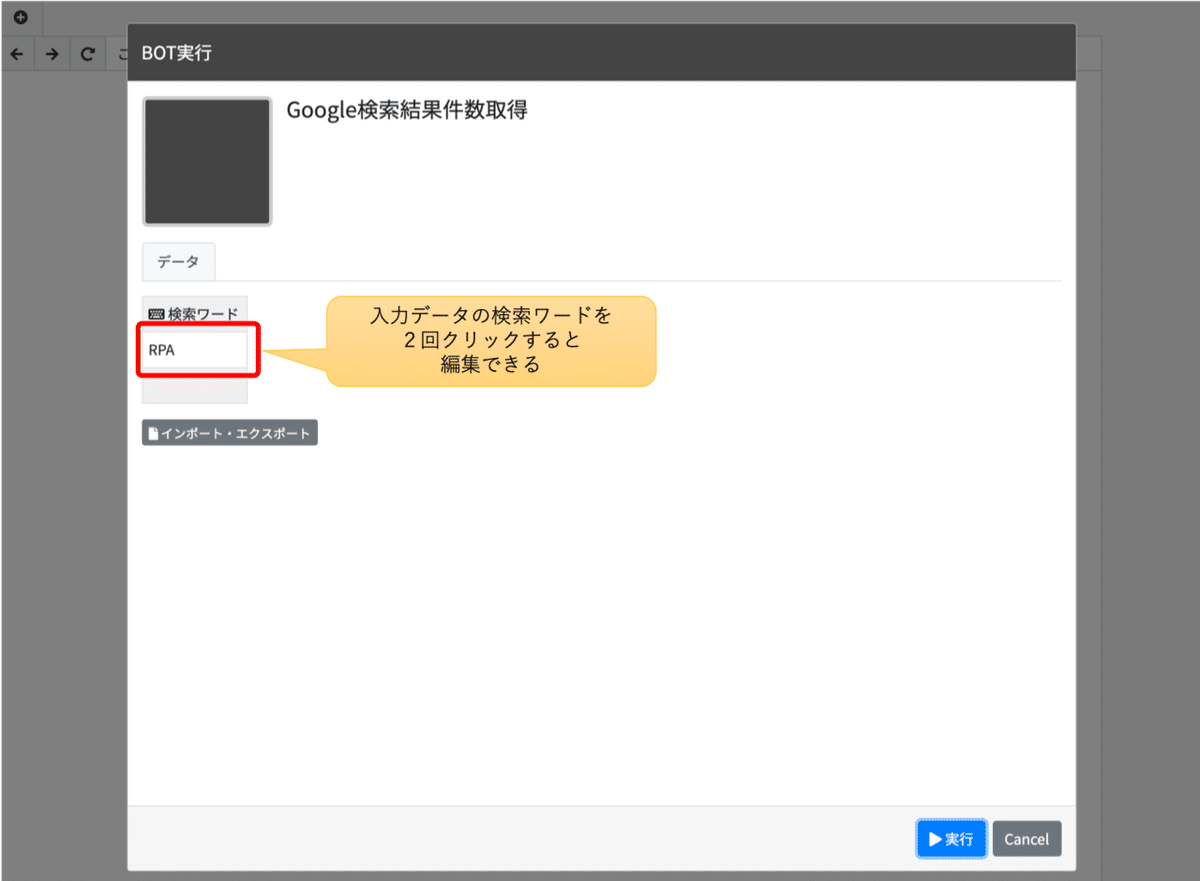Switch to the データ tab
1200x881 pixels.
178,262
